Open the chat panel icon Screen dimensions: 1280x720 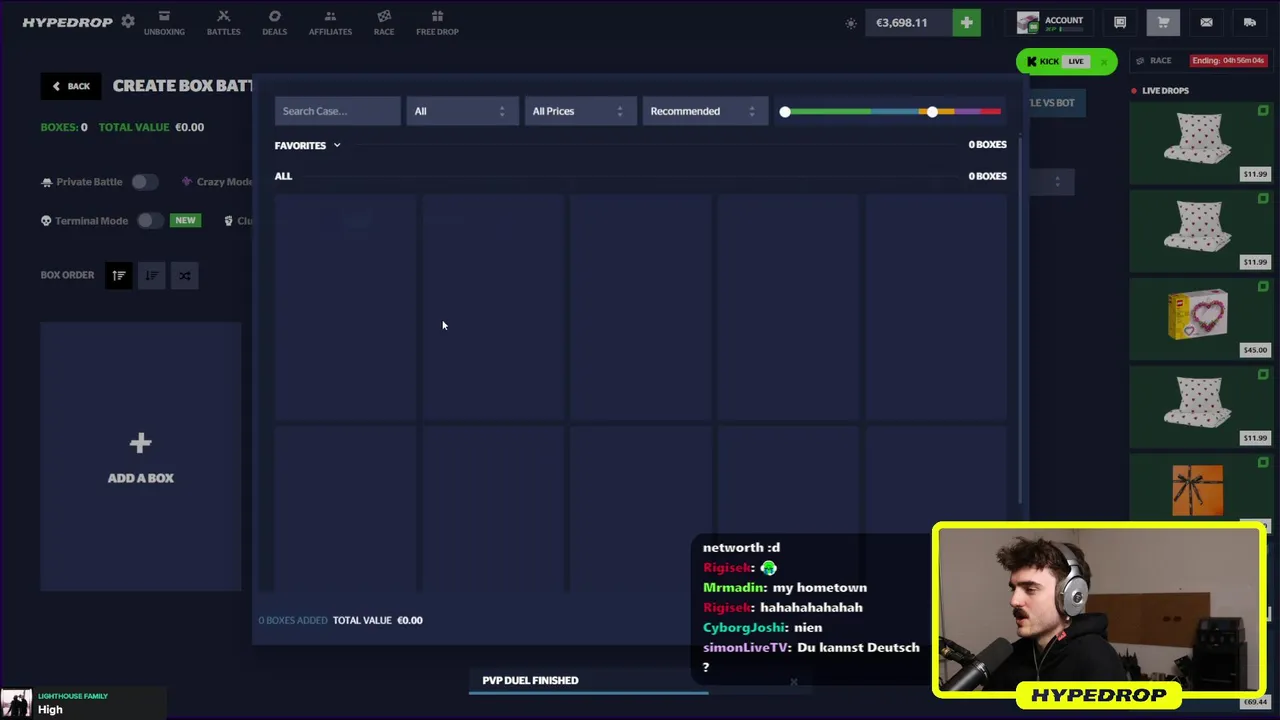pyautogui.click(x=1120, y=22)
